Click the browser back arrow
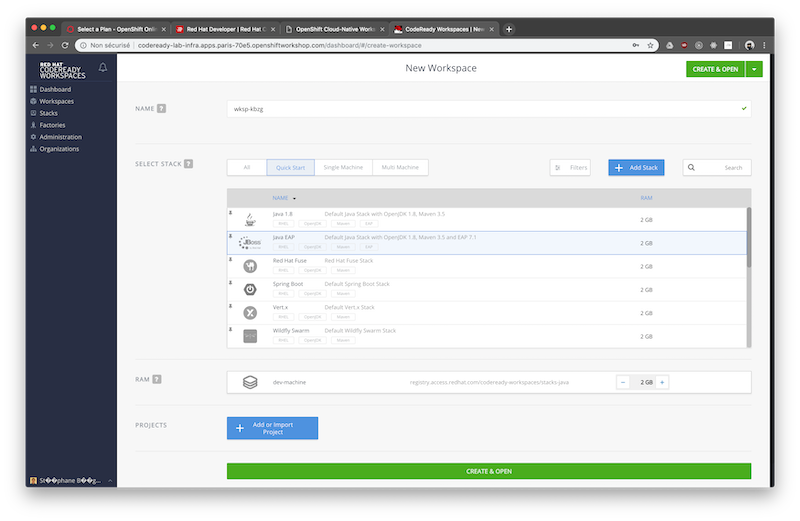This screenshot has height=521, width=800. coord(36,45)
